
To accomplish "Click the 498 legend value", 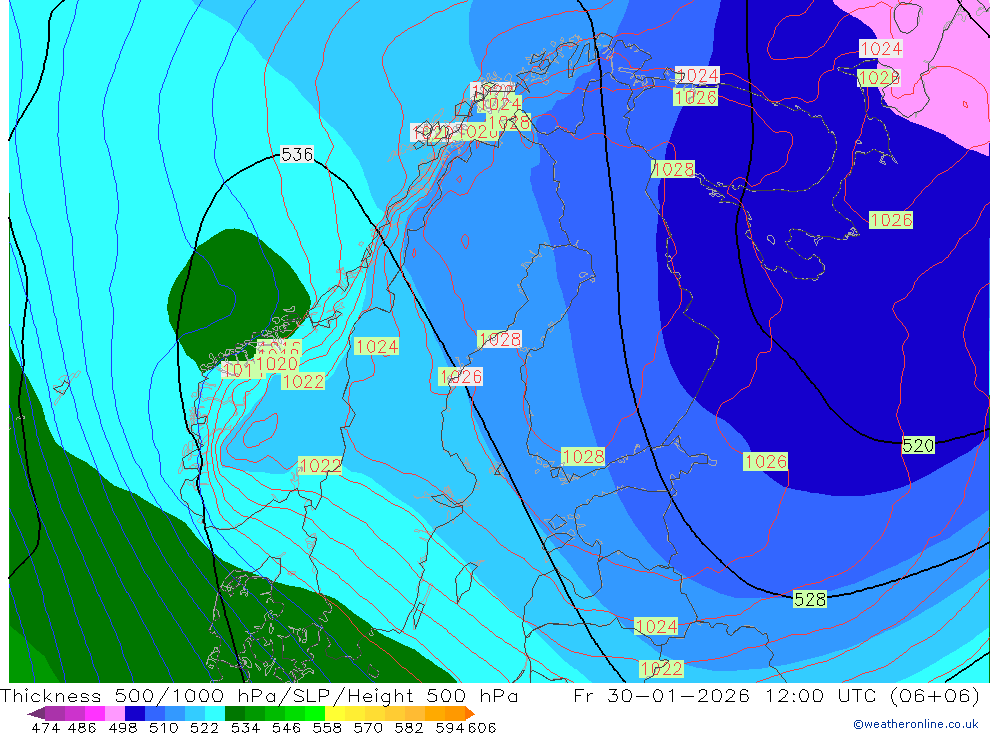I will coord(123,728).
